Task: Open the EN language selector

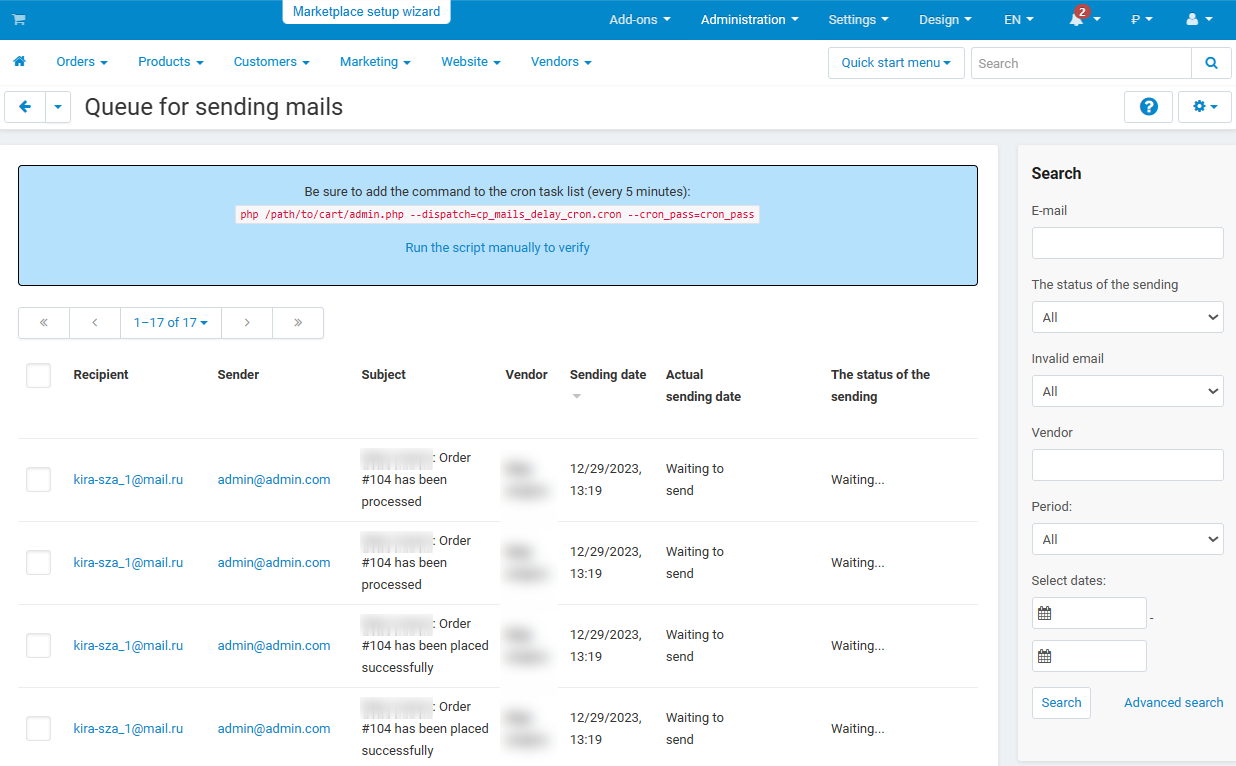Action: coord(1018,20)
